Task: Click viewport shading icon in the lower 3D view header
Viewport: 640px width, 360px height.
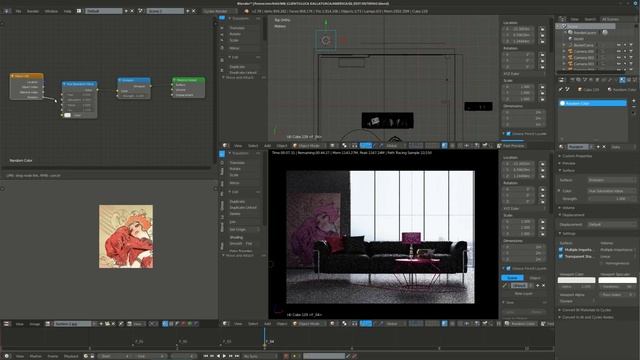Action: point(333,324)
